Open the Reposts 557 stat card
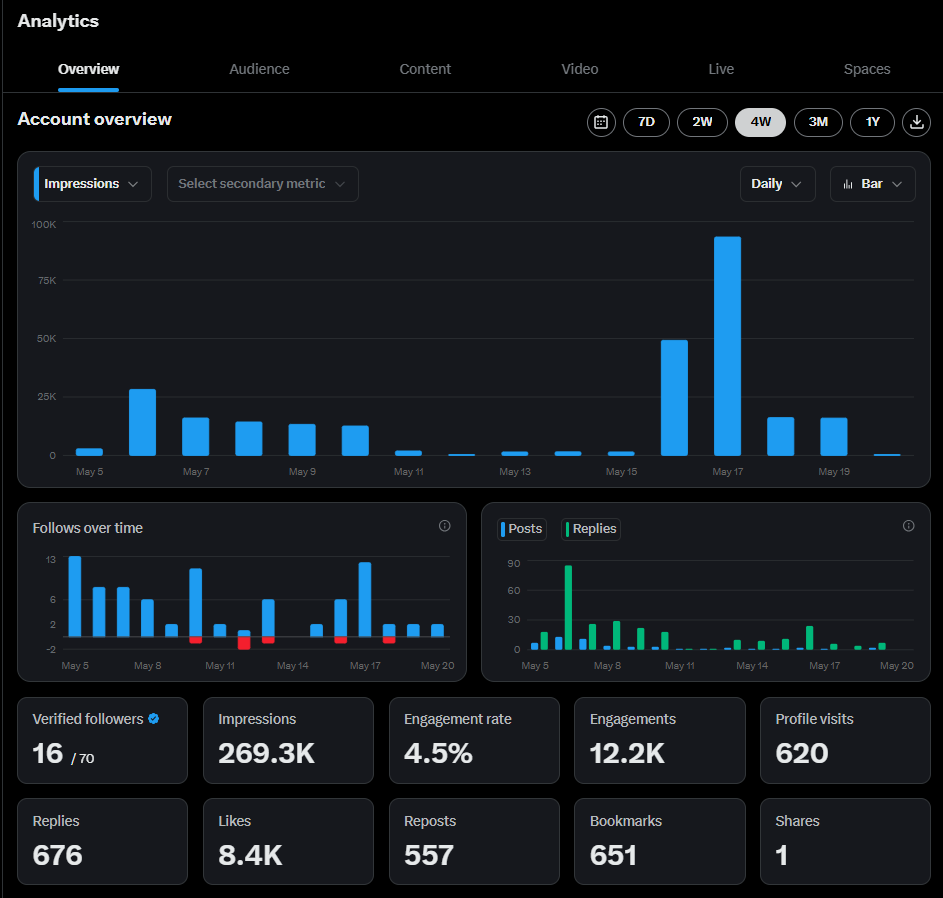Image resolution: width=943 pixels, height=898 pixels. click(x=474, y=841)
